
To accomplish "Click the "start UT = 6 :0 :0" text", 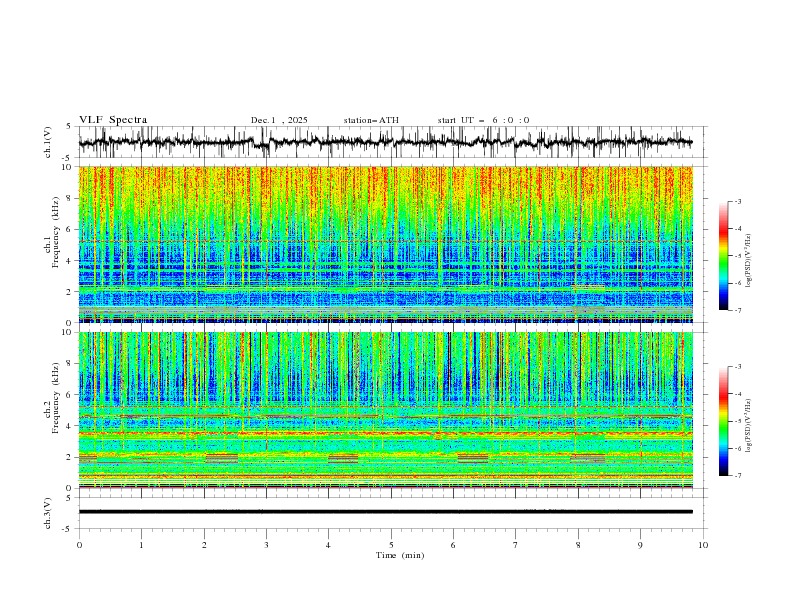I will point(483,120).
